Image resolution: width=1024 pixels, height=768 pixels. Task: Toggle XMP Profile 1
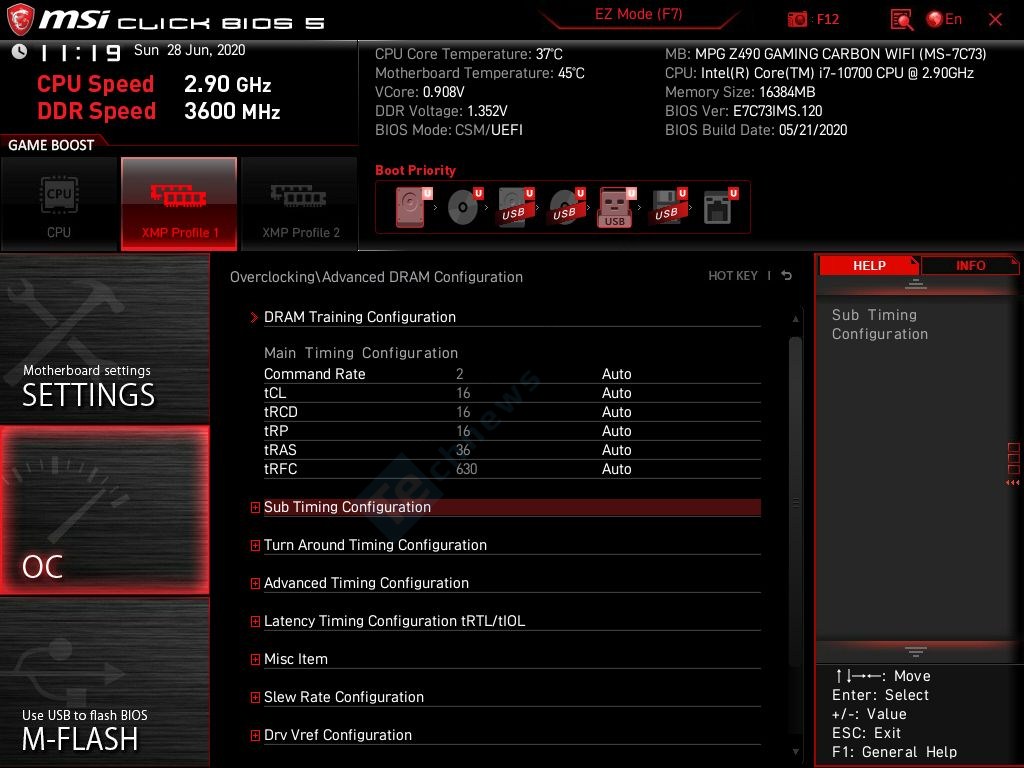click(179, 204)
